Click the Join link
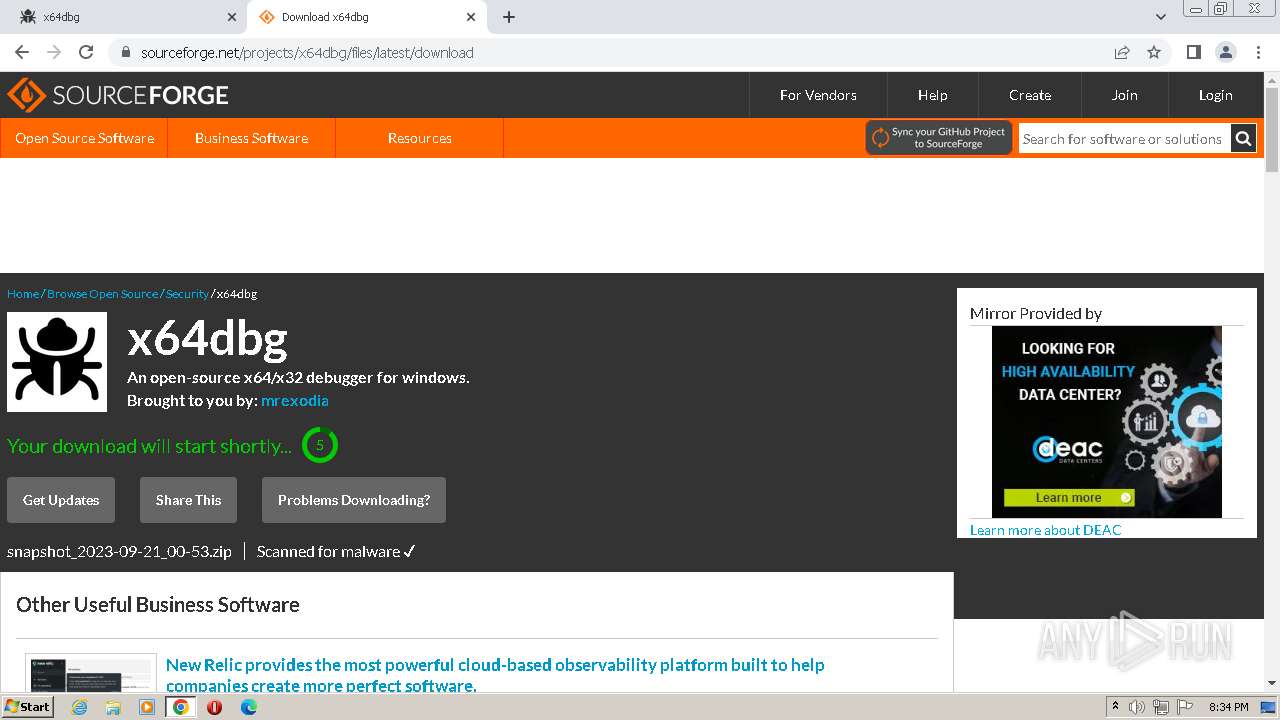 pyautogui.click(x=1124, y=95)
